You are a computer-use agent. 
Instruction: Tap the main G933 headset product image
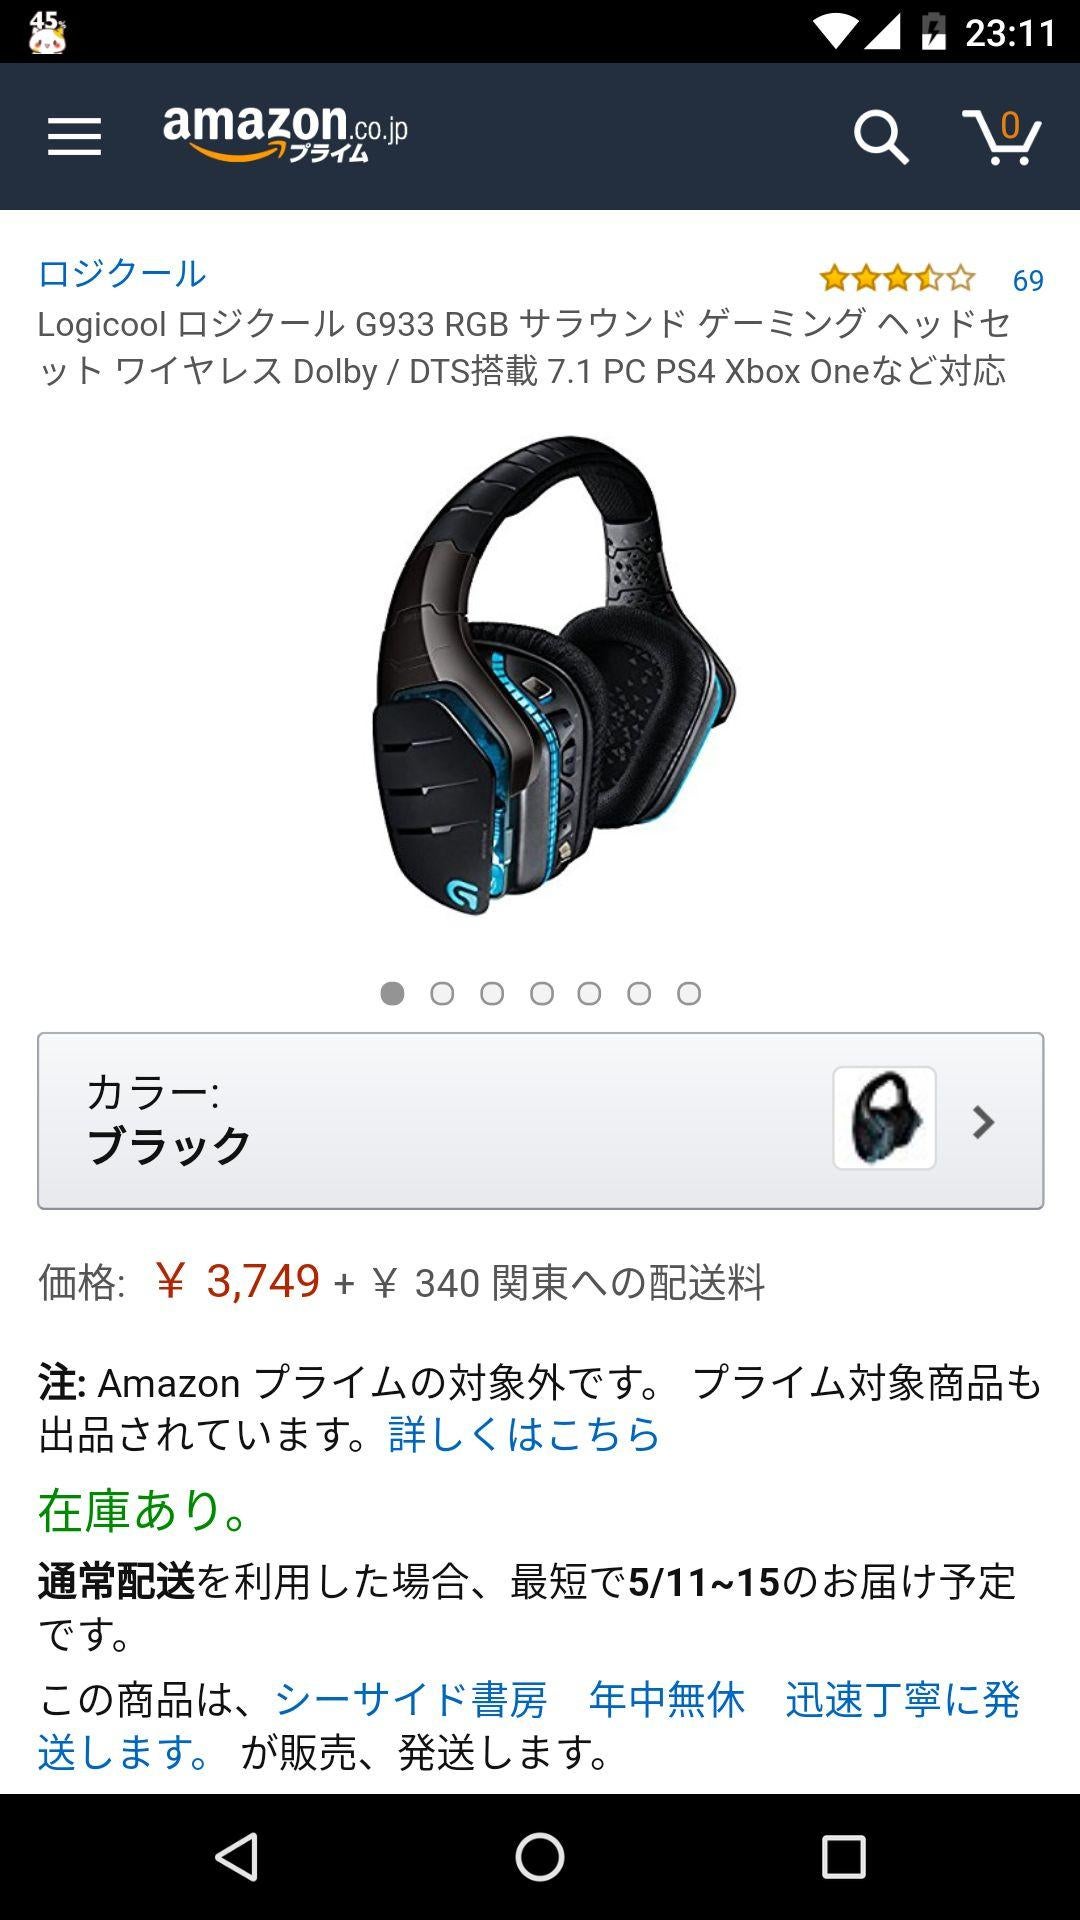553,675
